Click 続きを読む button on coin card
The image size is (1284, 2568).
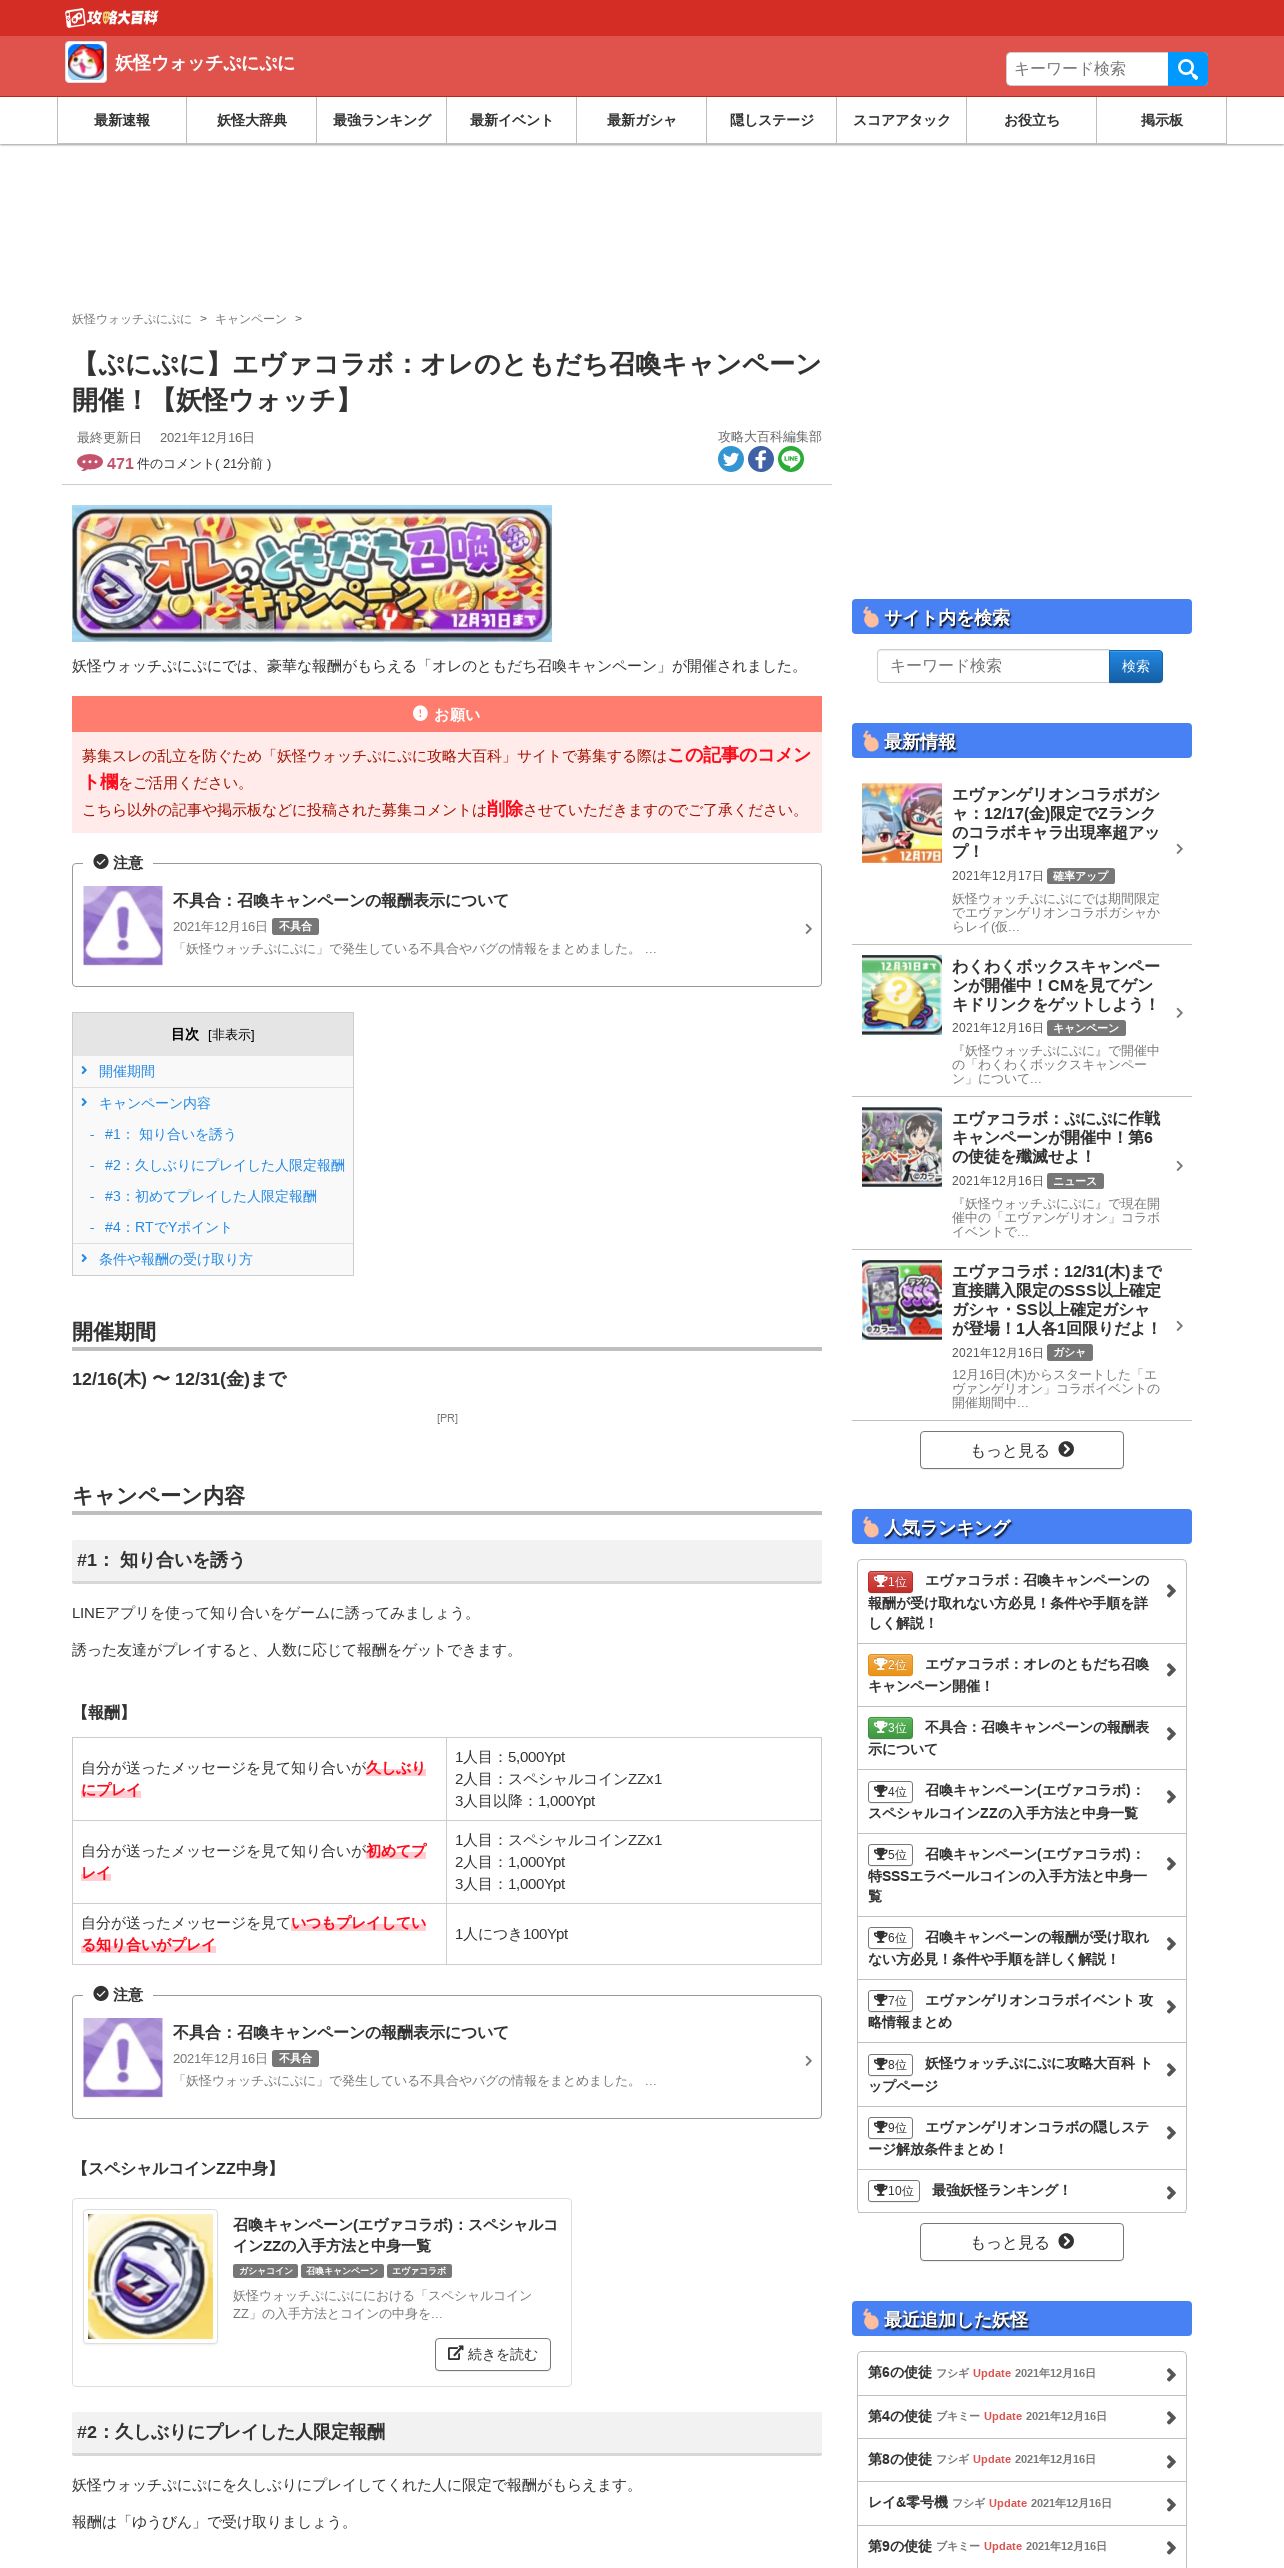tap(493, 2354)
